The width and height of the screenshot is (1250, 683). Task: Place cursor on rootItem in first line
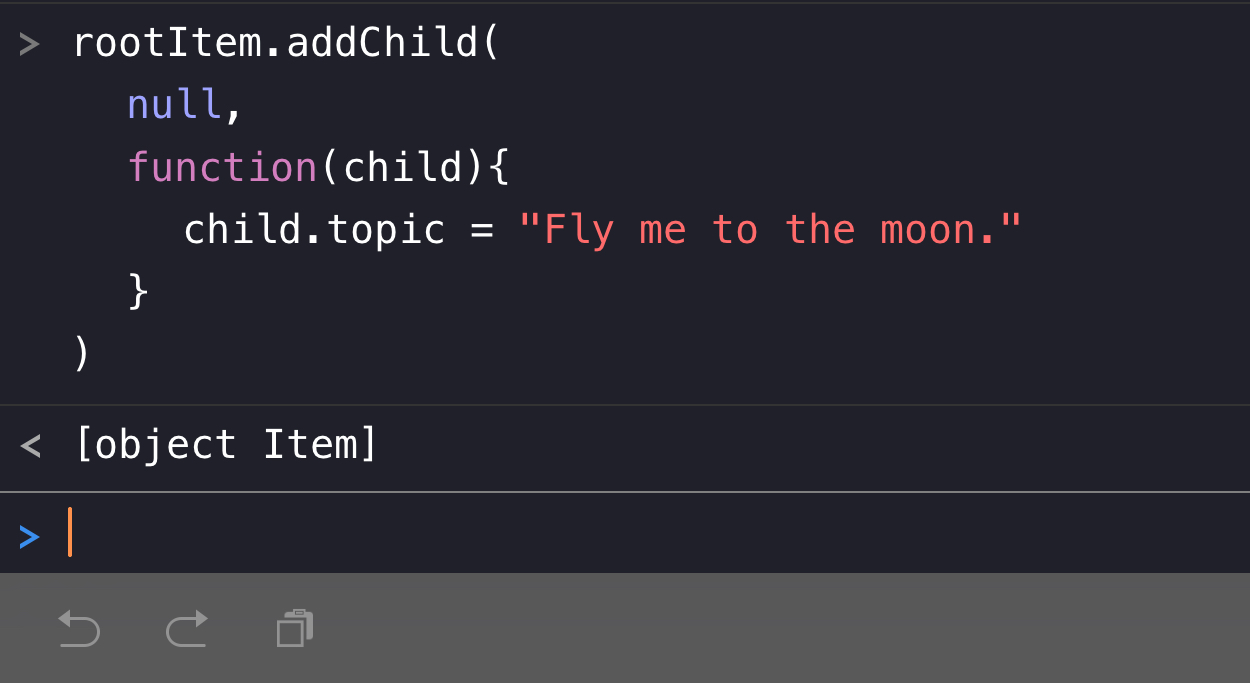pos(165,43)
